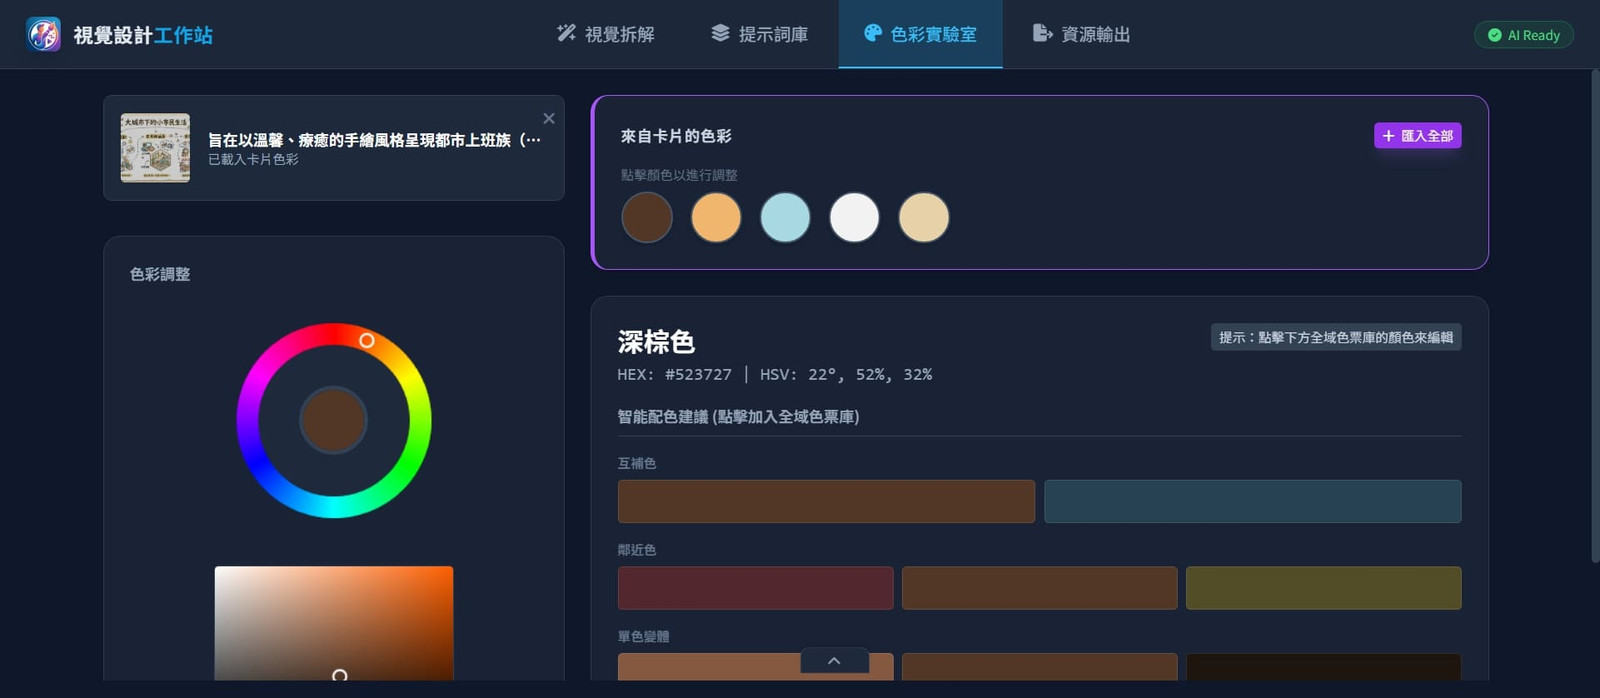The width and height of the screenshot is (1600, 698).
Task: Select the beige card color swatch
Action: pyautogui.click(x=924, y=217)
